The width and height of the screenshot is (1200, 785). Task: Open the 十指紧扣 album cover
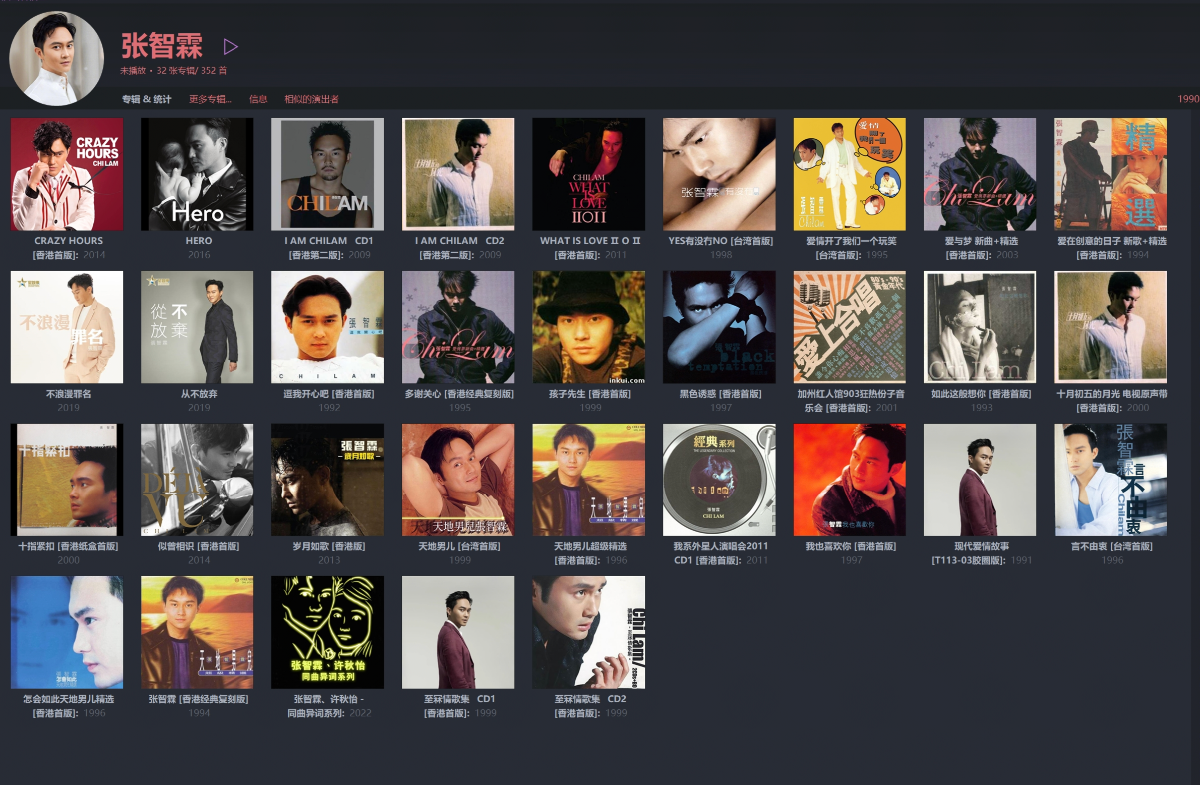[x=67, y=480]
